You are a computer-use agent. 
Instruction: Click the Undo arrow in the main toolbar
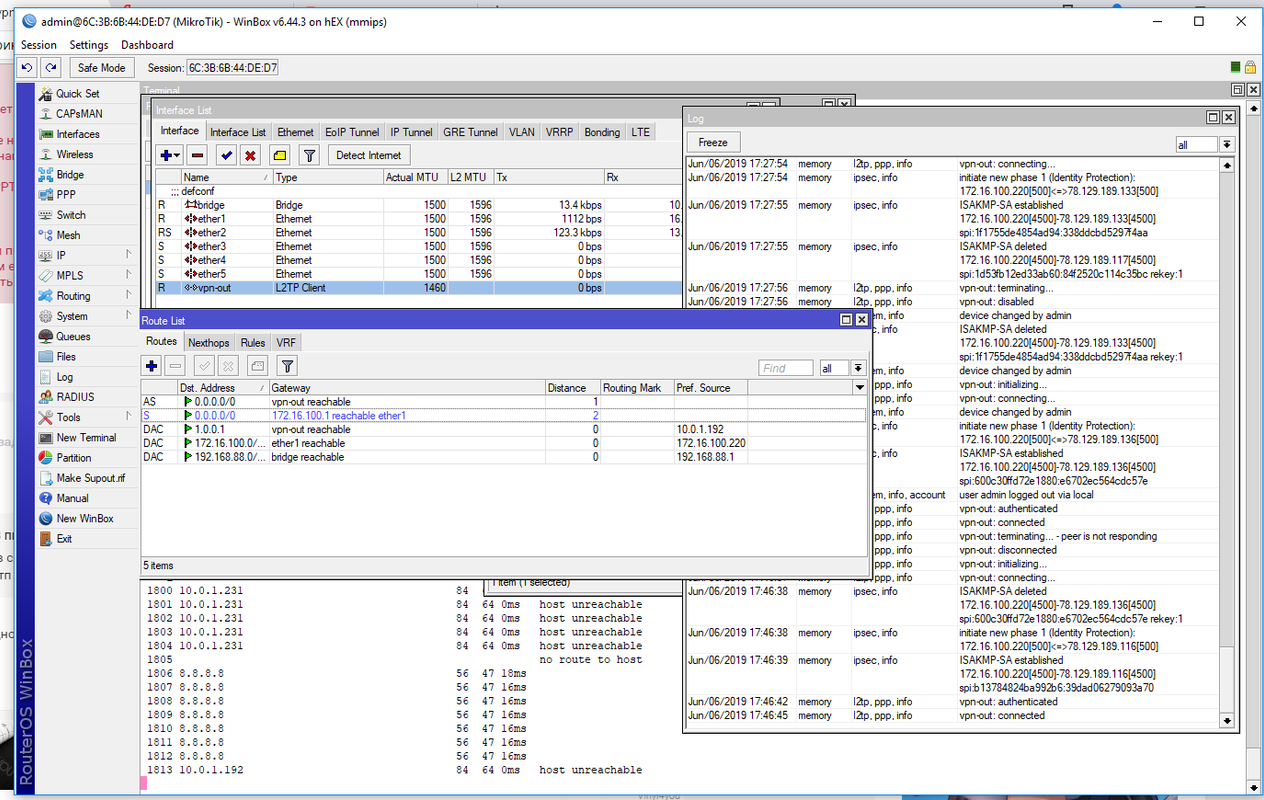[27, 67]
